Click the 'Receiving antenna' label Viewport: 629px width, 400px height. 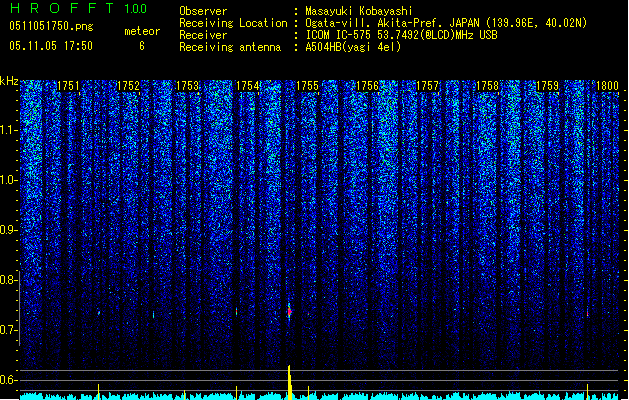click(x=230, y=47)
